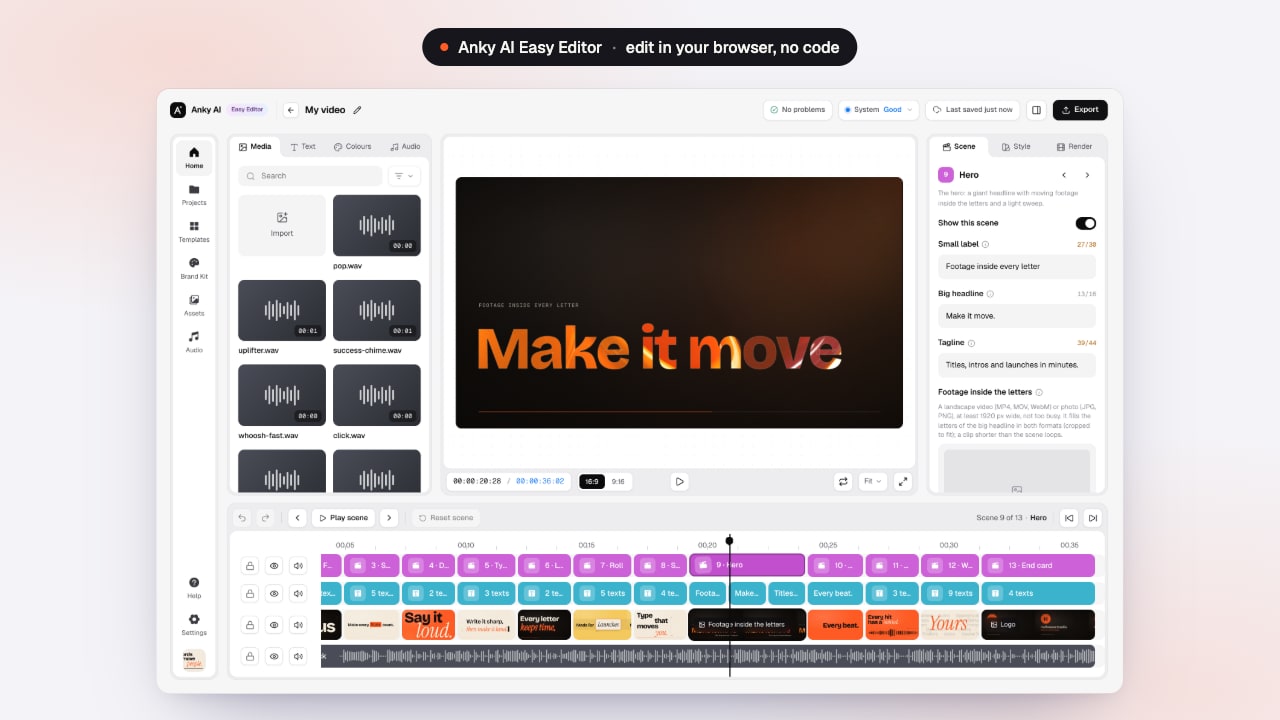The height and width of the screenshot is (720, 1280).
Task: Hide the top timeline track with its eye icon
Action: pos(274,566)
